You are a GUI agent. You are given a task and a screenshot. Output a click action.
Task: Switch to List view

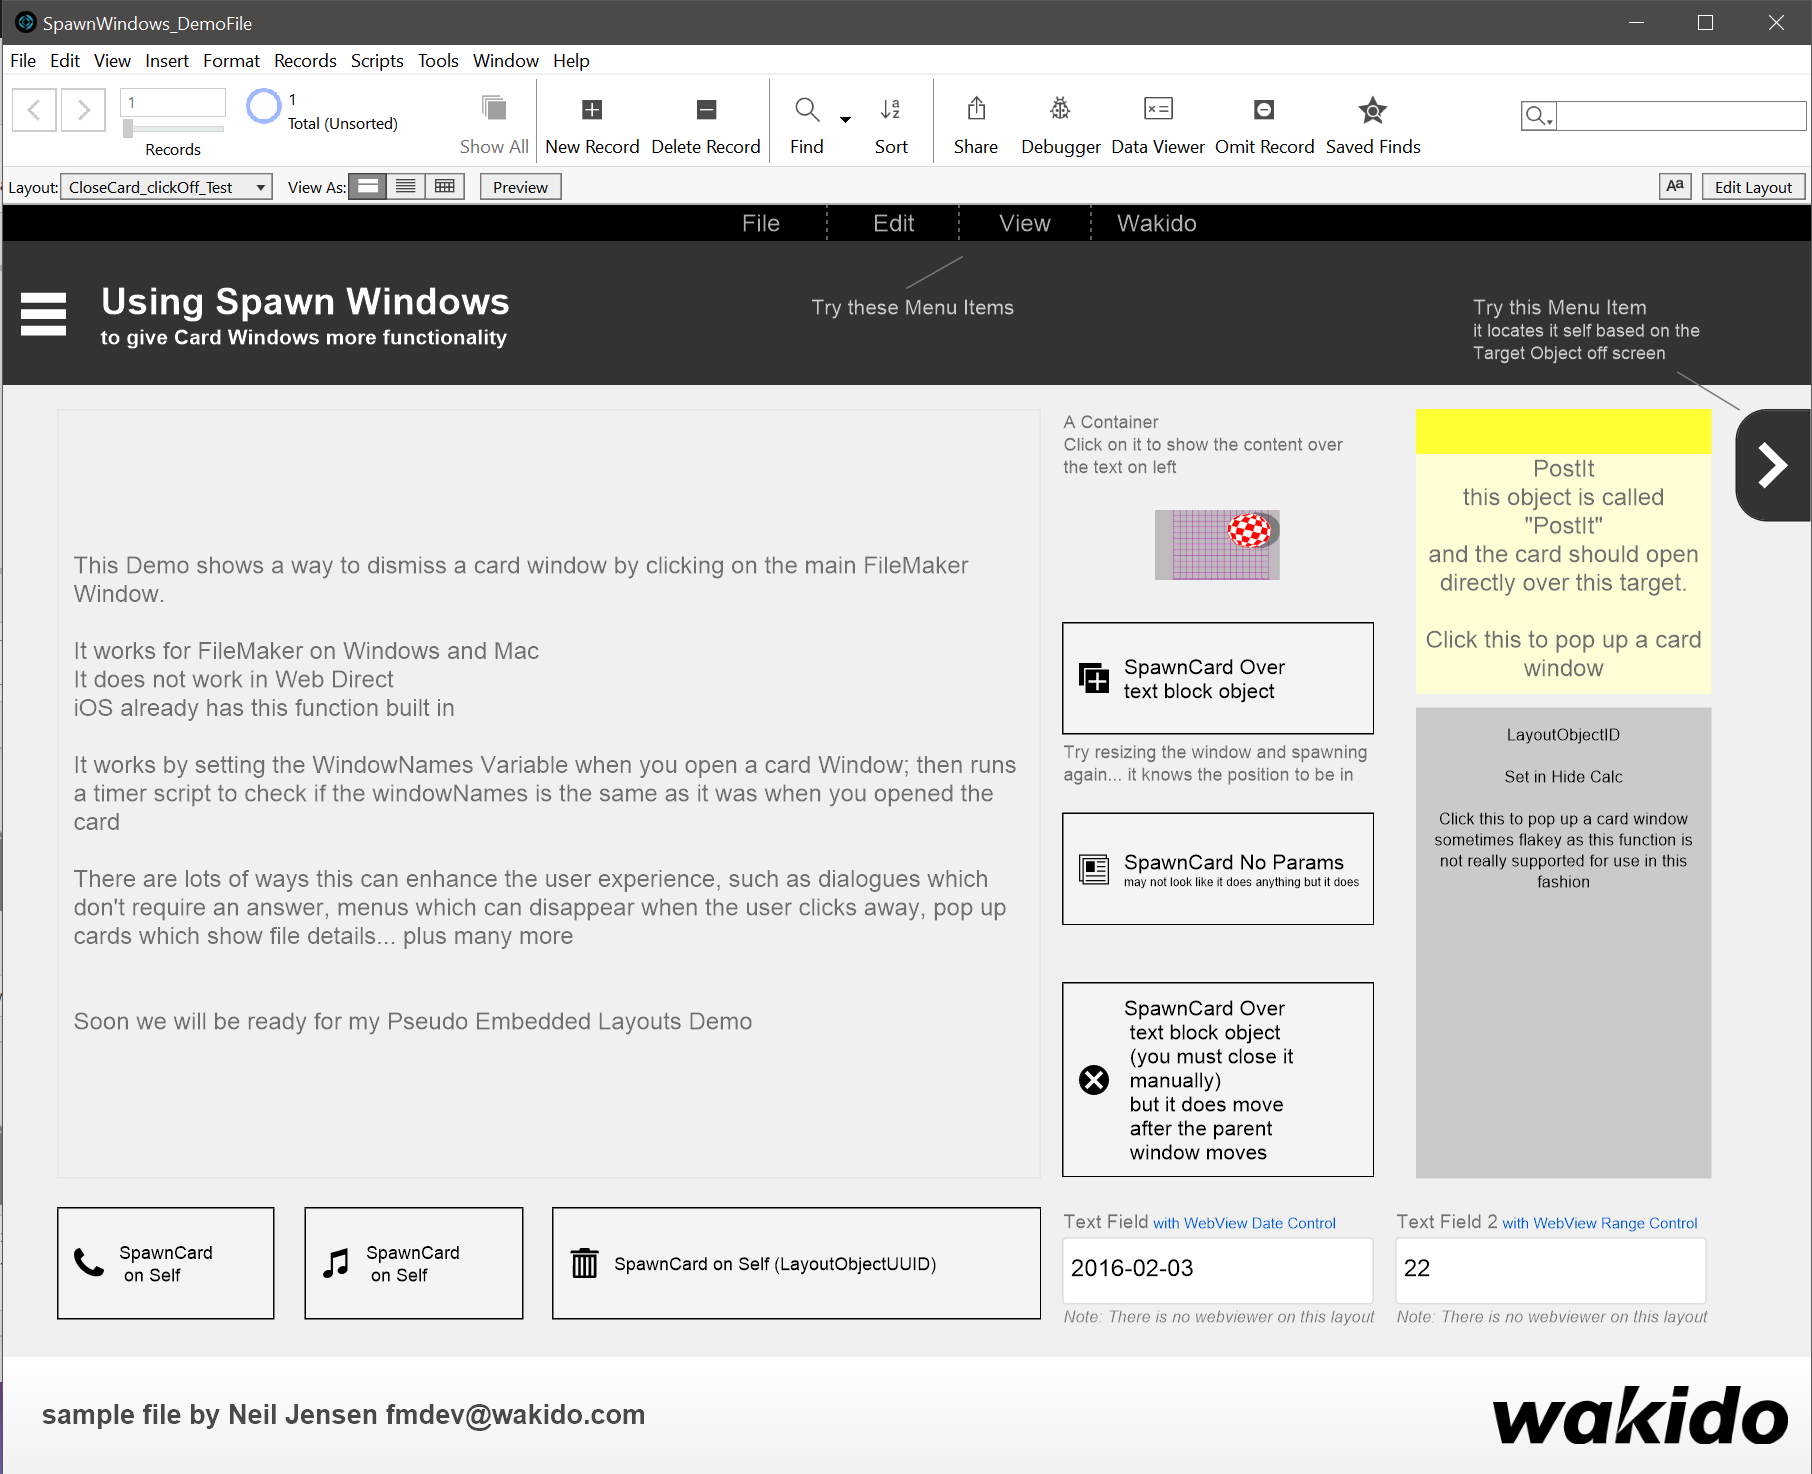406,187
